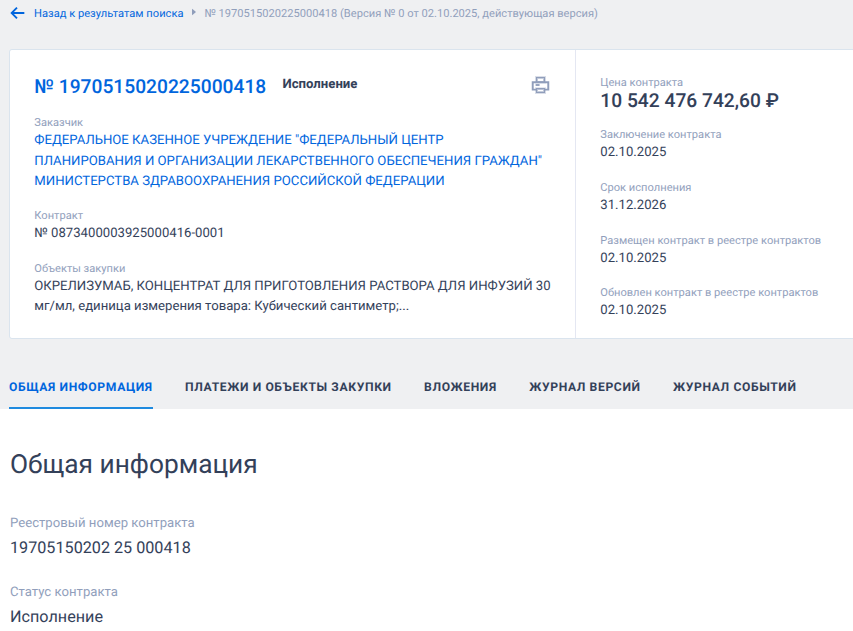853x631 pixels.
Task: Click the back arrow icon
Action: [x=17, y=14]
